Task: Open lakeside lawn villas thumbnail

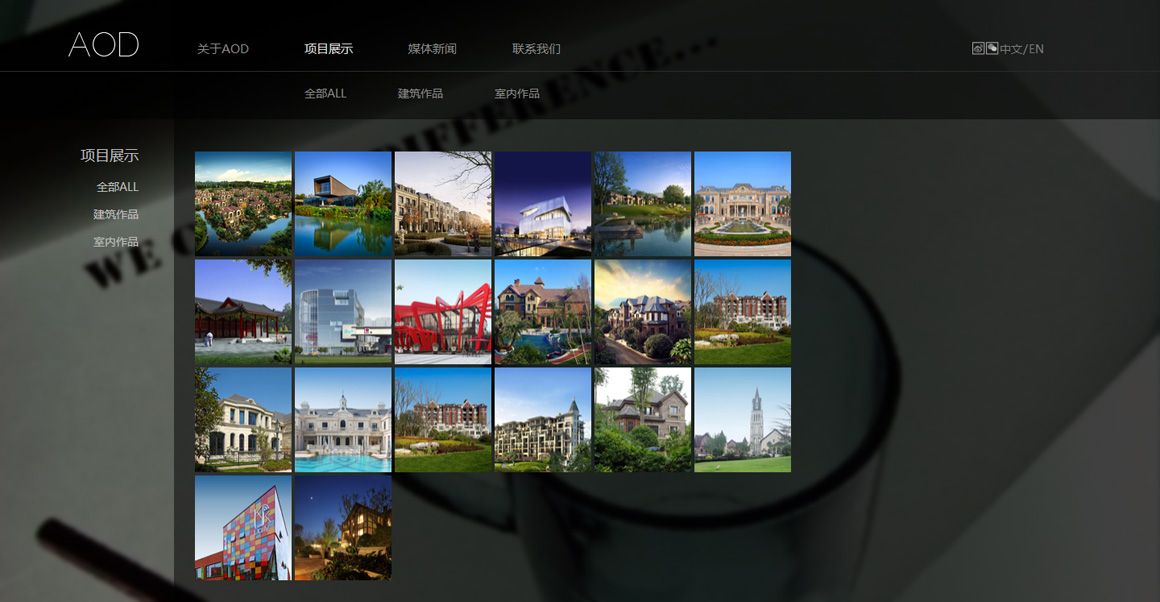Action: pyautogui.click(x=643, y=204)
